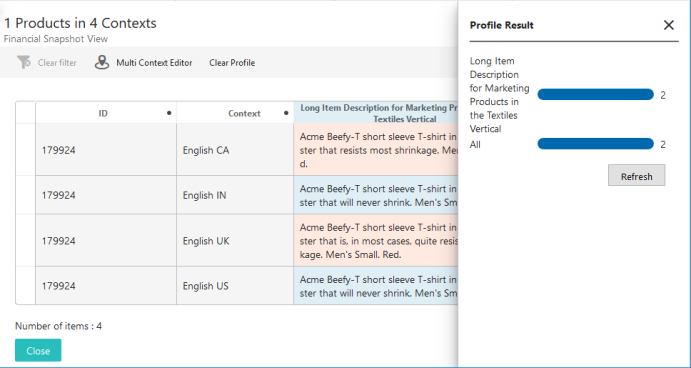Select the blue bar for All
691x368 pixels.
[x=595, y=144]
